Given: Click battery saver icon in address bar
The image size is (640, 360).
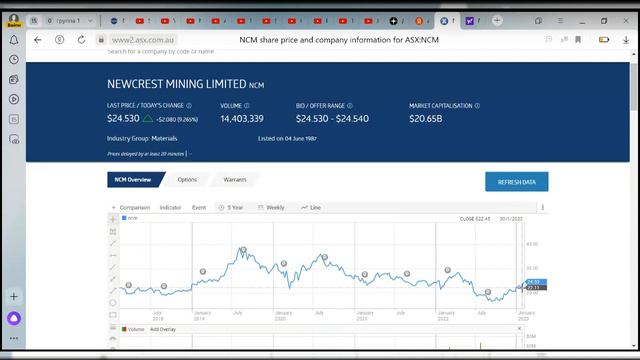Looking at the screenshot, I should click(x=604, y=40).
